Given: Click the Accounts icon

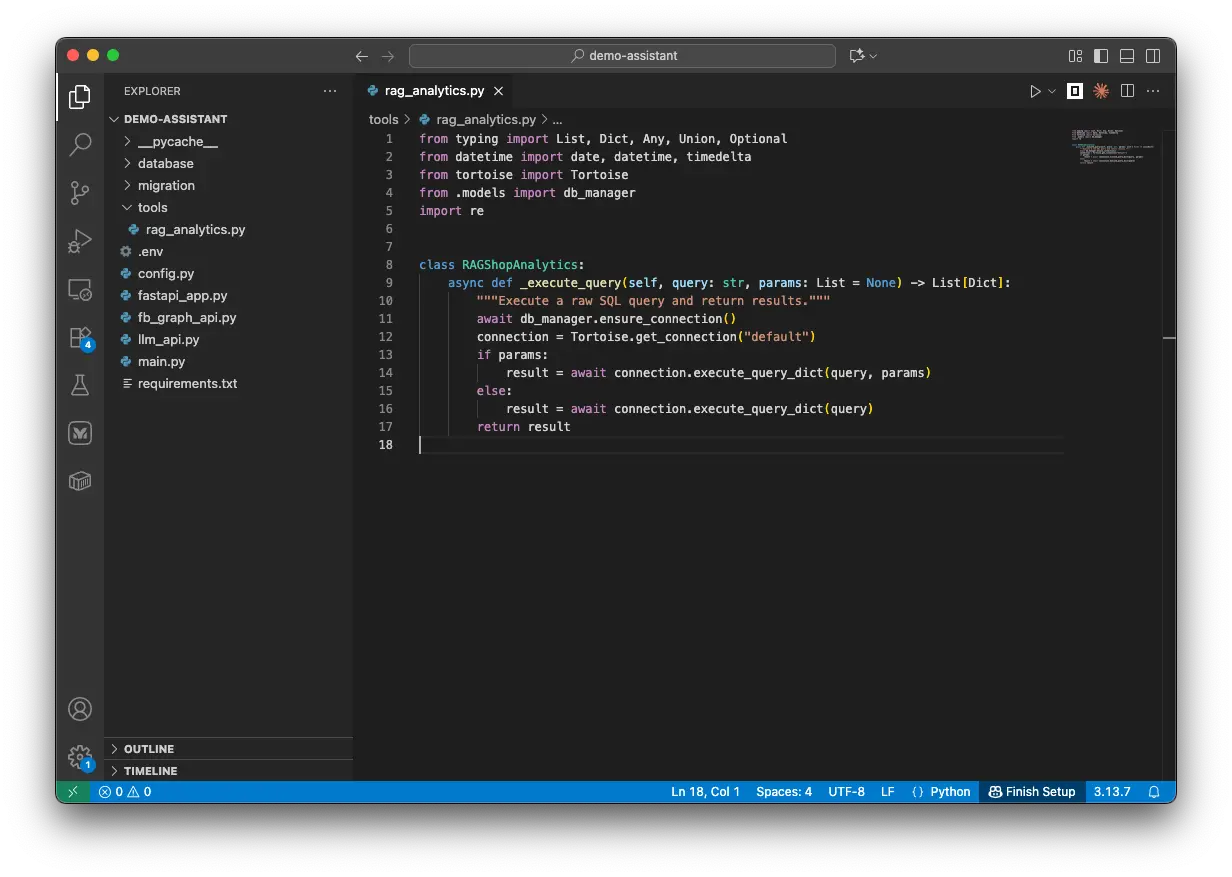Looking at the screenshot, I should [80, 709].
